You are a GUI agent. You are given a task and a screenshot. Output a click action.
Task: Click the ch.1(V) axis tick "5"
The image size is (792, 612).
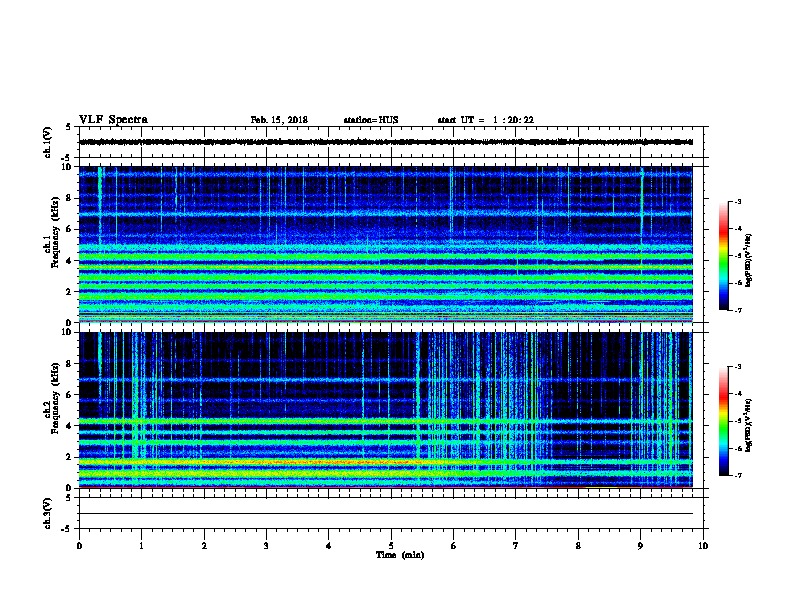(69, 127)
